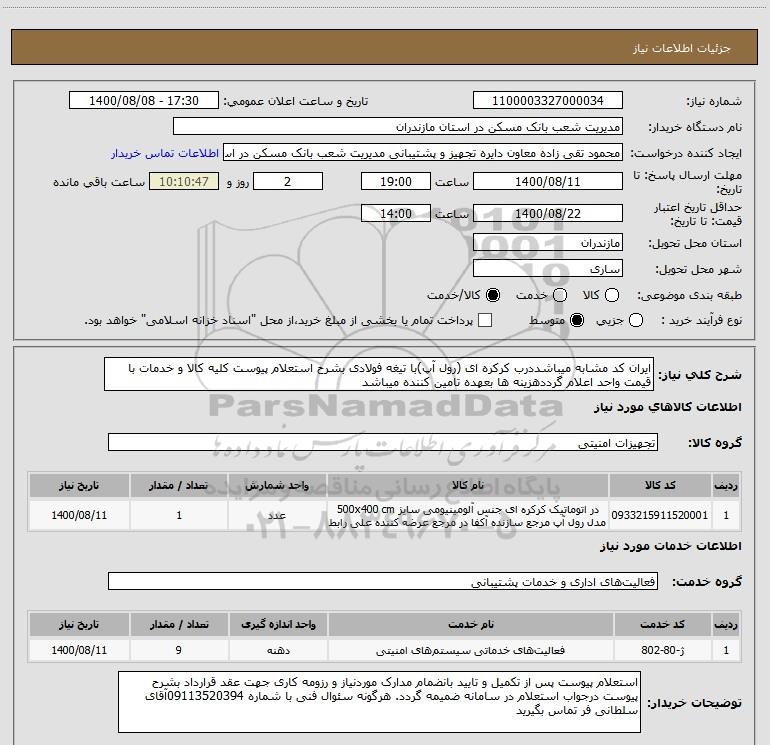The height and width of the screenshot is (745, 770).
Task: Toggle the اسناد خزانه اسلامی payment checkbox
Action: point(485,320)
